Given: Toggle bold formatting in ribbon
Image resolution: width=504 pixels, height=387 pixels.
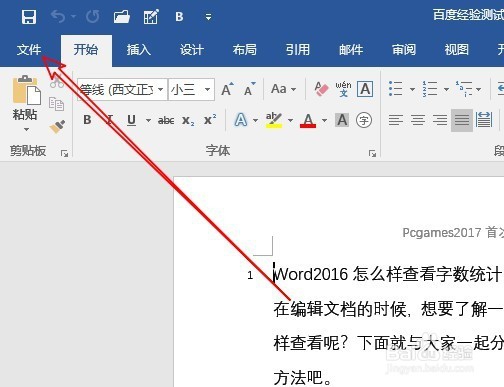Looking at the screenshot, I should click(x=87, y=120).
